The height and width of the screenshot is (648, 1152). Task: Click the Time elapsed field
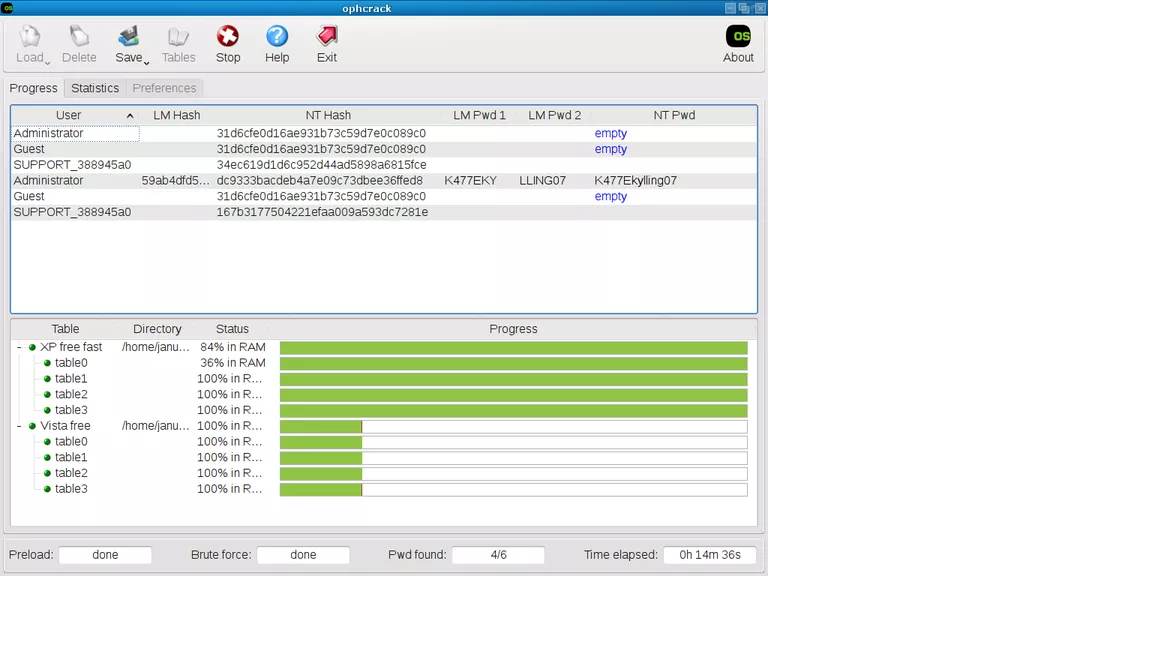709,555
